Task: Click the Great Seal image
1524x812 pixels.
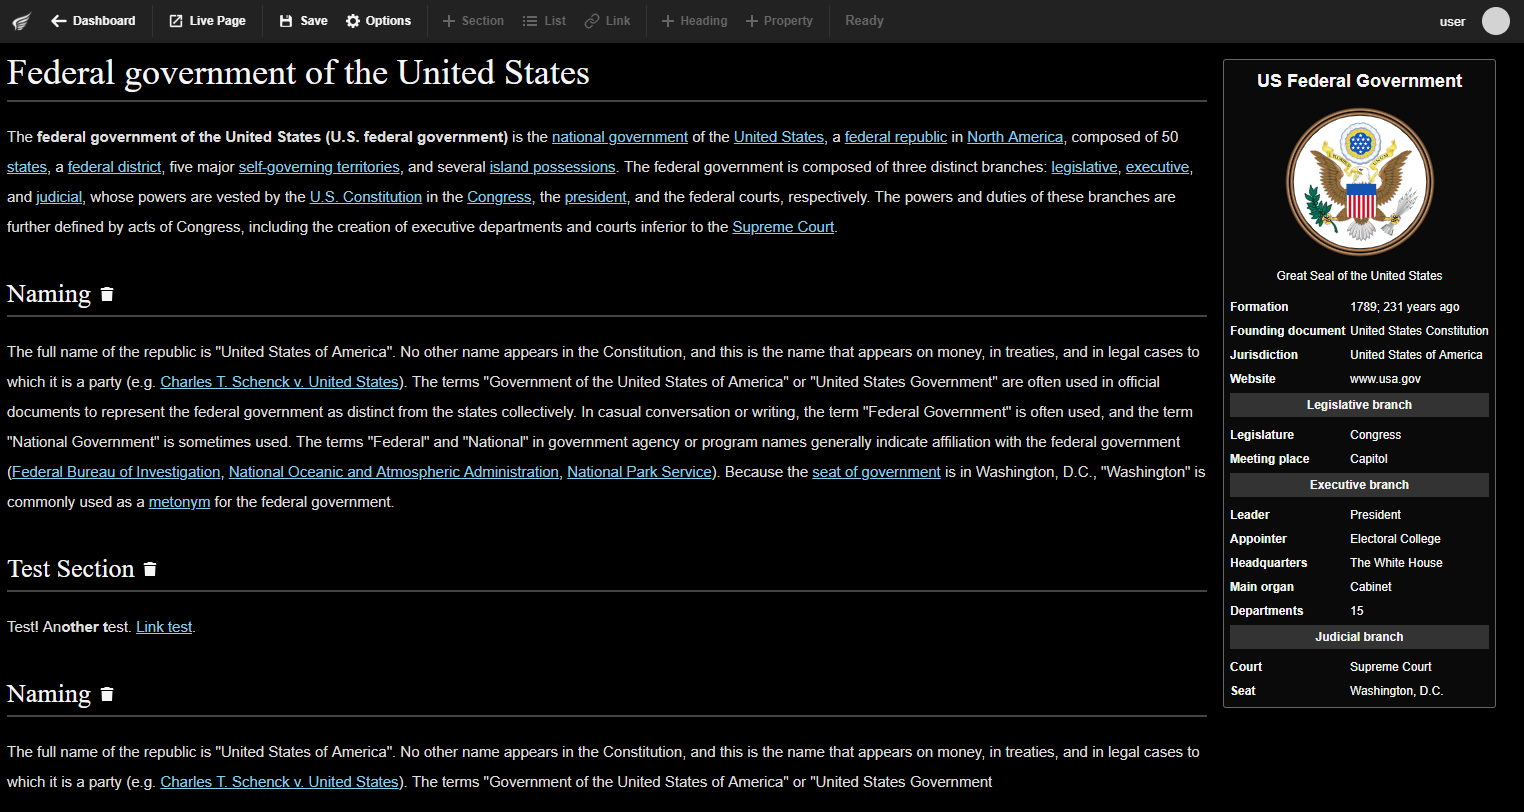Action: 1359,181
